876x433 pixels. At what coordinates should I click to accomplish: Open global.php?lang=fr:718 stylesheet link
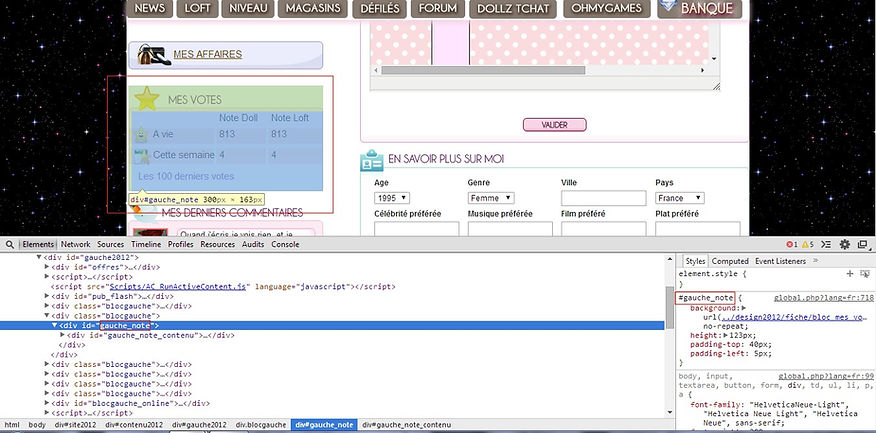click(823, 298)
